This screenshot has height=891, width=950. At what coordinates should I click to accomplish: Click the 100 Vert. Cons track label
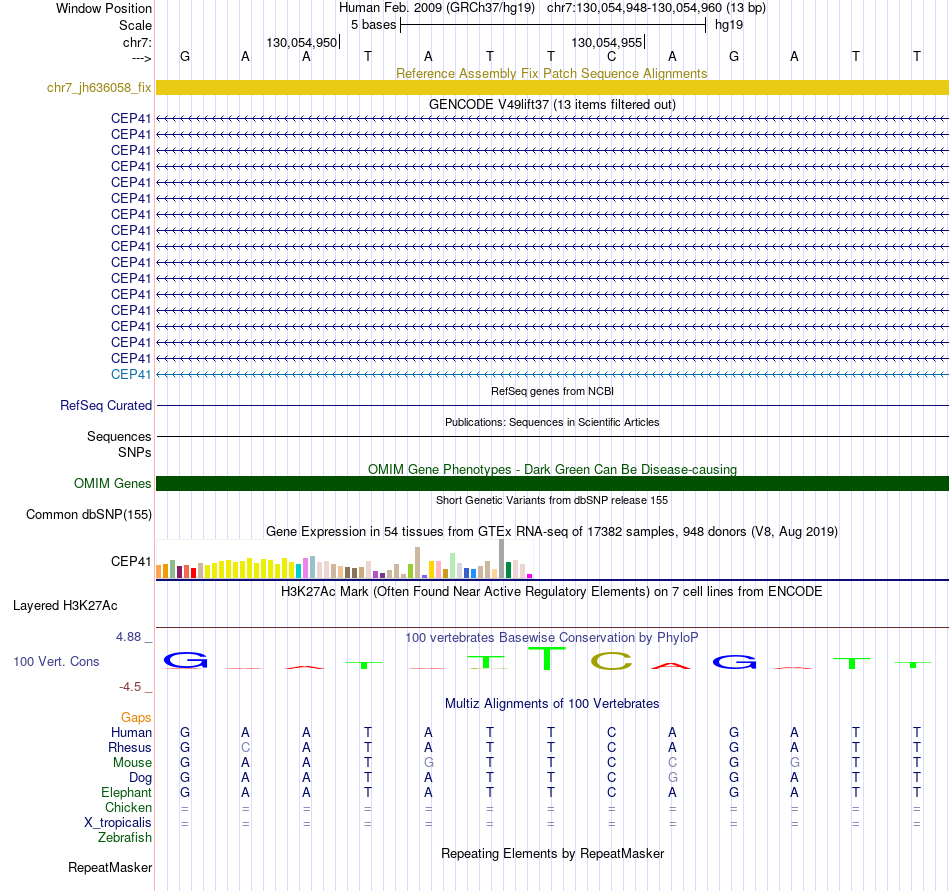click(x=56, y=661)
